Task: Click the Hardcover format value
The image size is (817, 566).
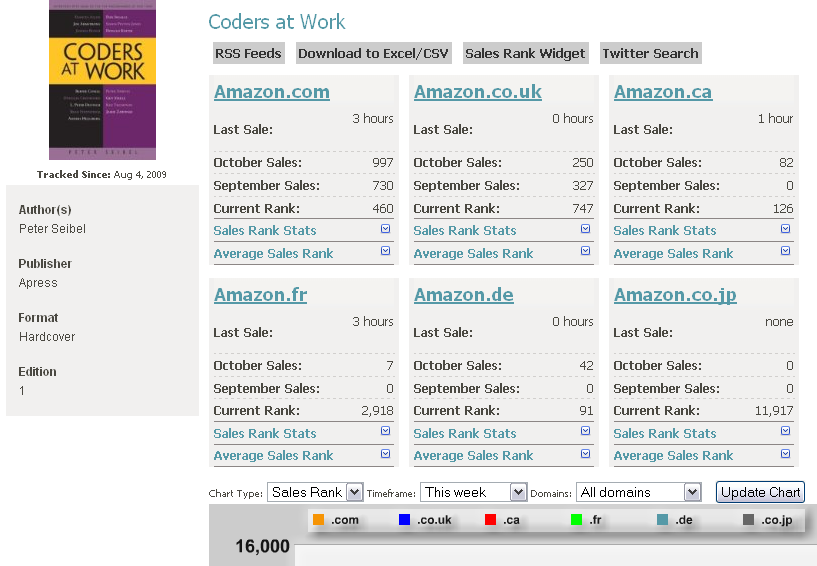Action: point(47,337)
